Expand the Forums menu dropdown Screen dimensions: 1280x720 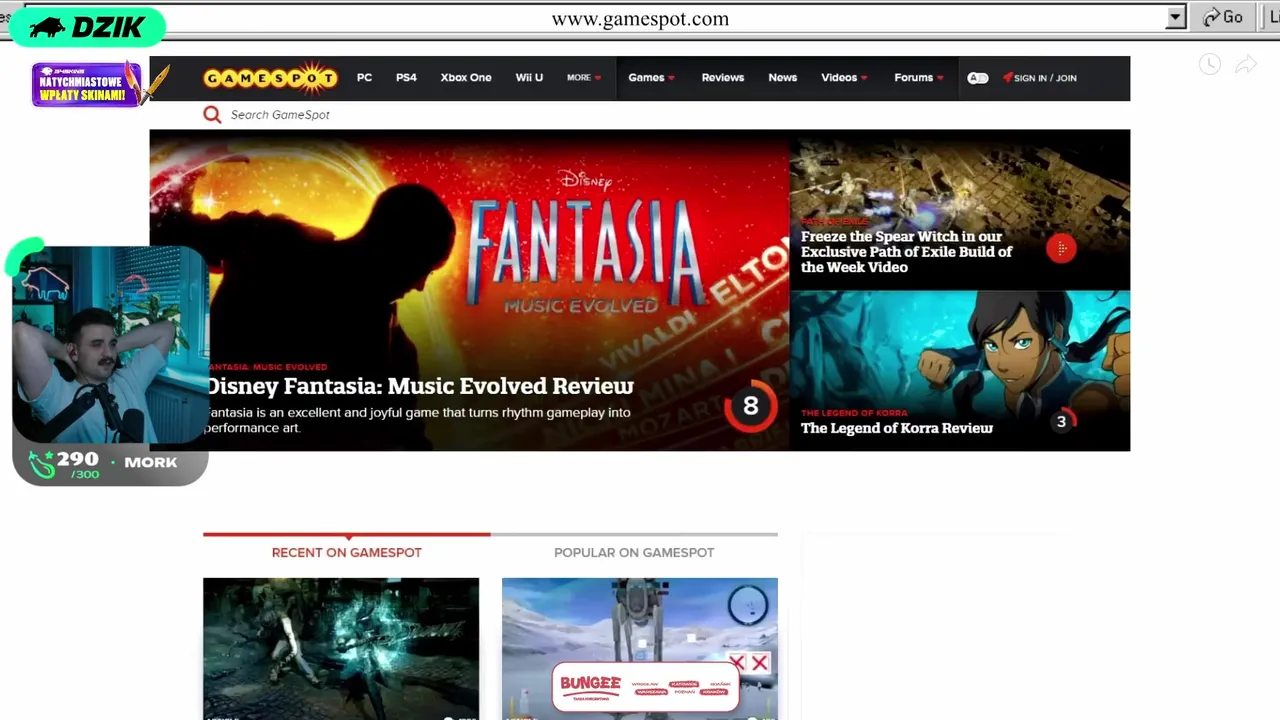(919, 78)
